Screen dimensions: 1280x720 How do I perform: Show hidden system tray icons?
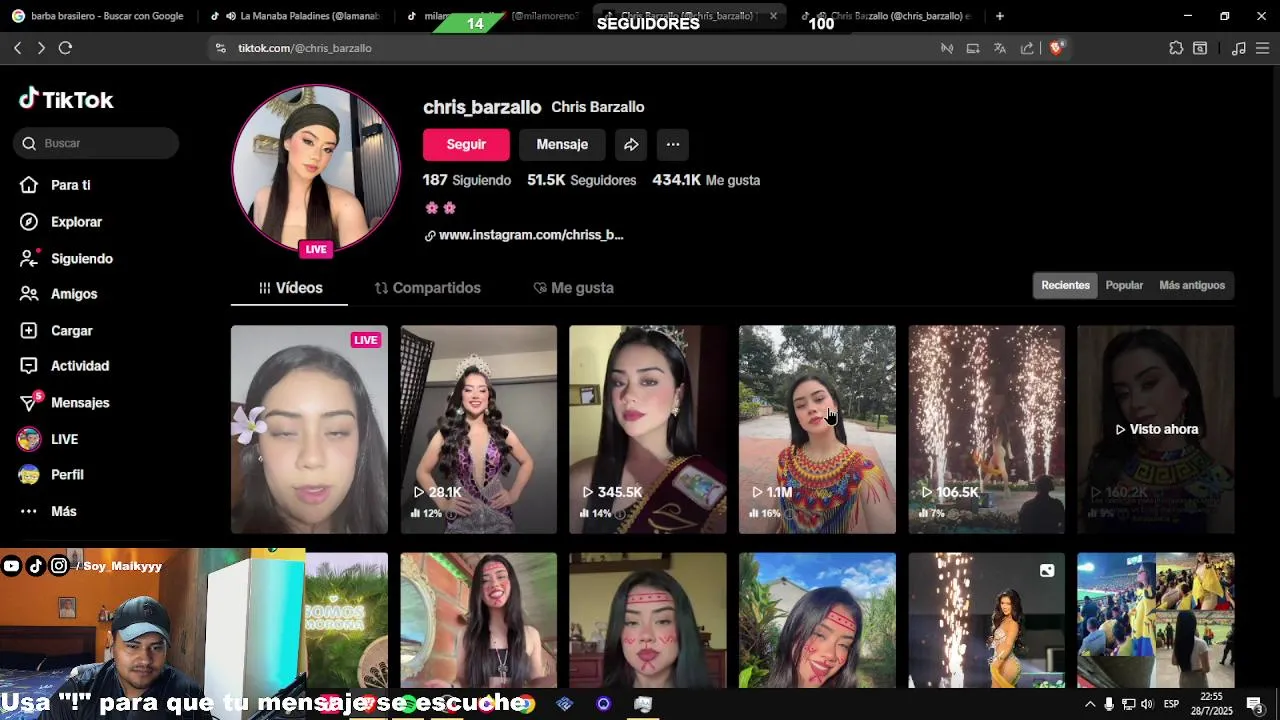point(1090,704)
